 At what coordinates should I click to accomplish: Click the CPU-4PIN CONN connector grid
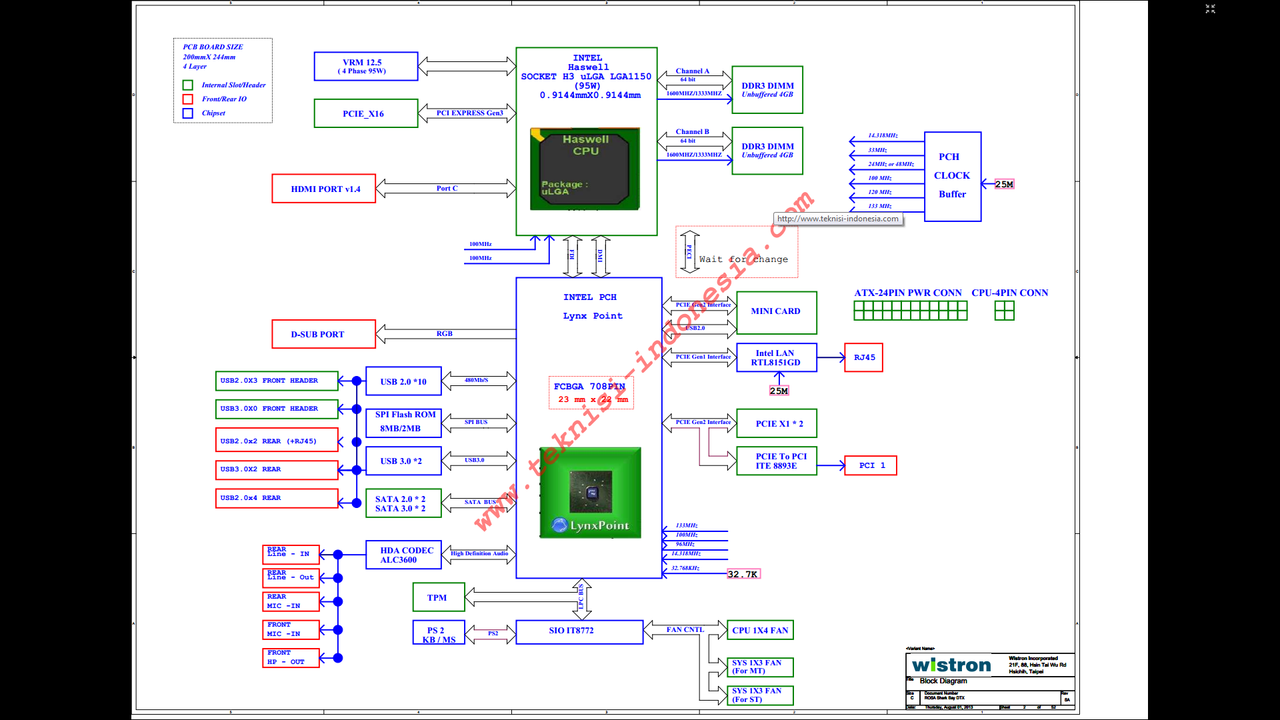(x=1004, y=311)
